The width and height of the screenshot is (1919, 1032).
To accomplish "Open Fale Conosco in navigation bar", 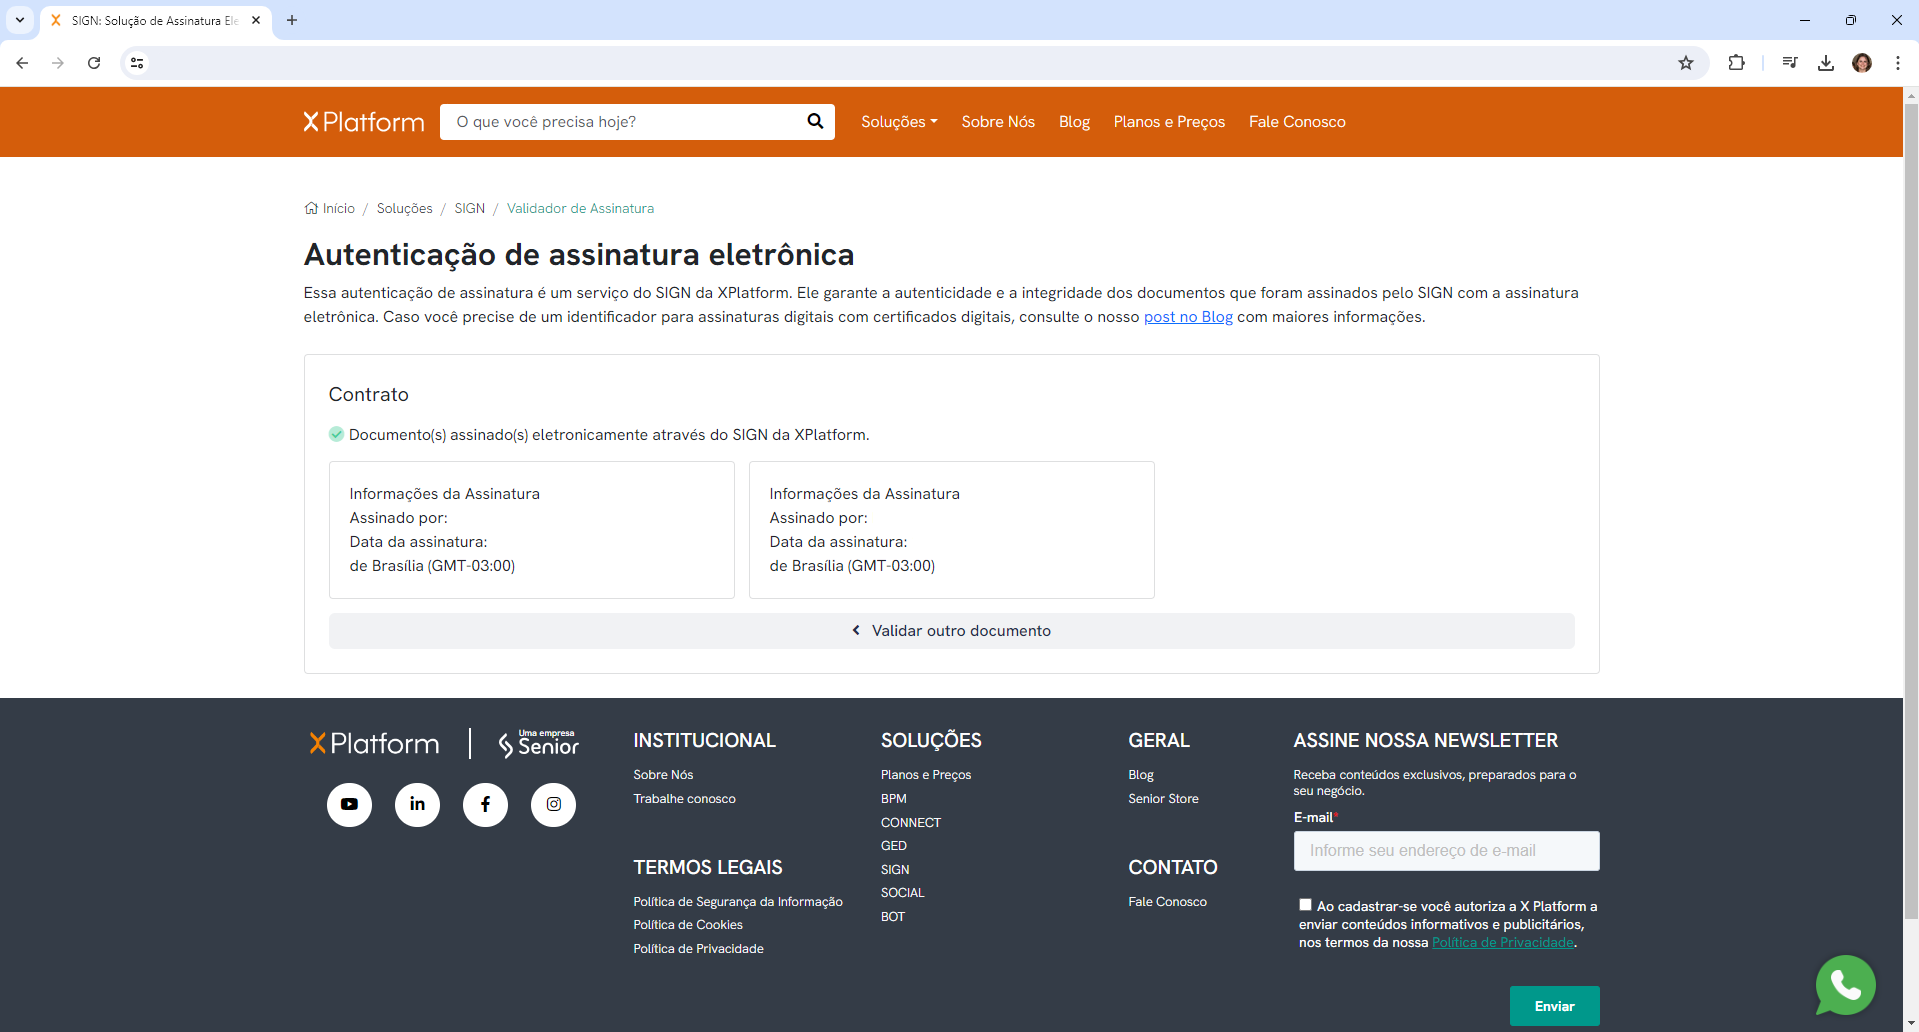I will (1297, 122).
